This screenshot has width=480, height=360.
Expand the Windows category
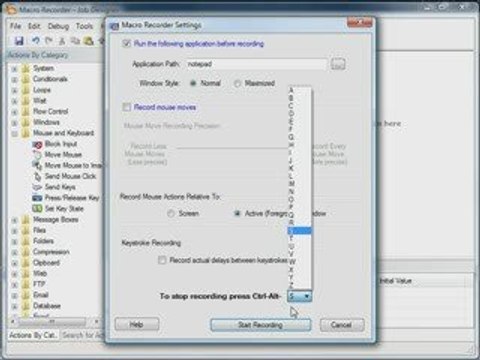14,123
